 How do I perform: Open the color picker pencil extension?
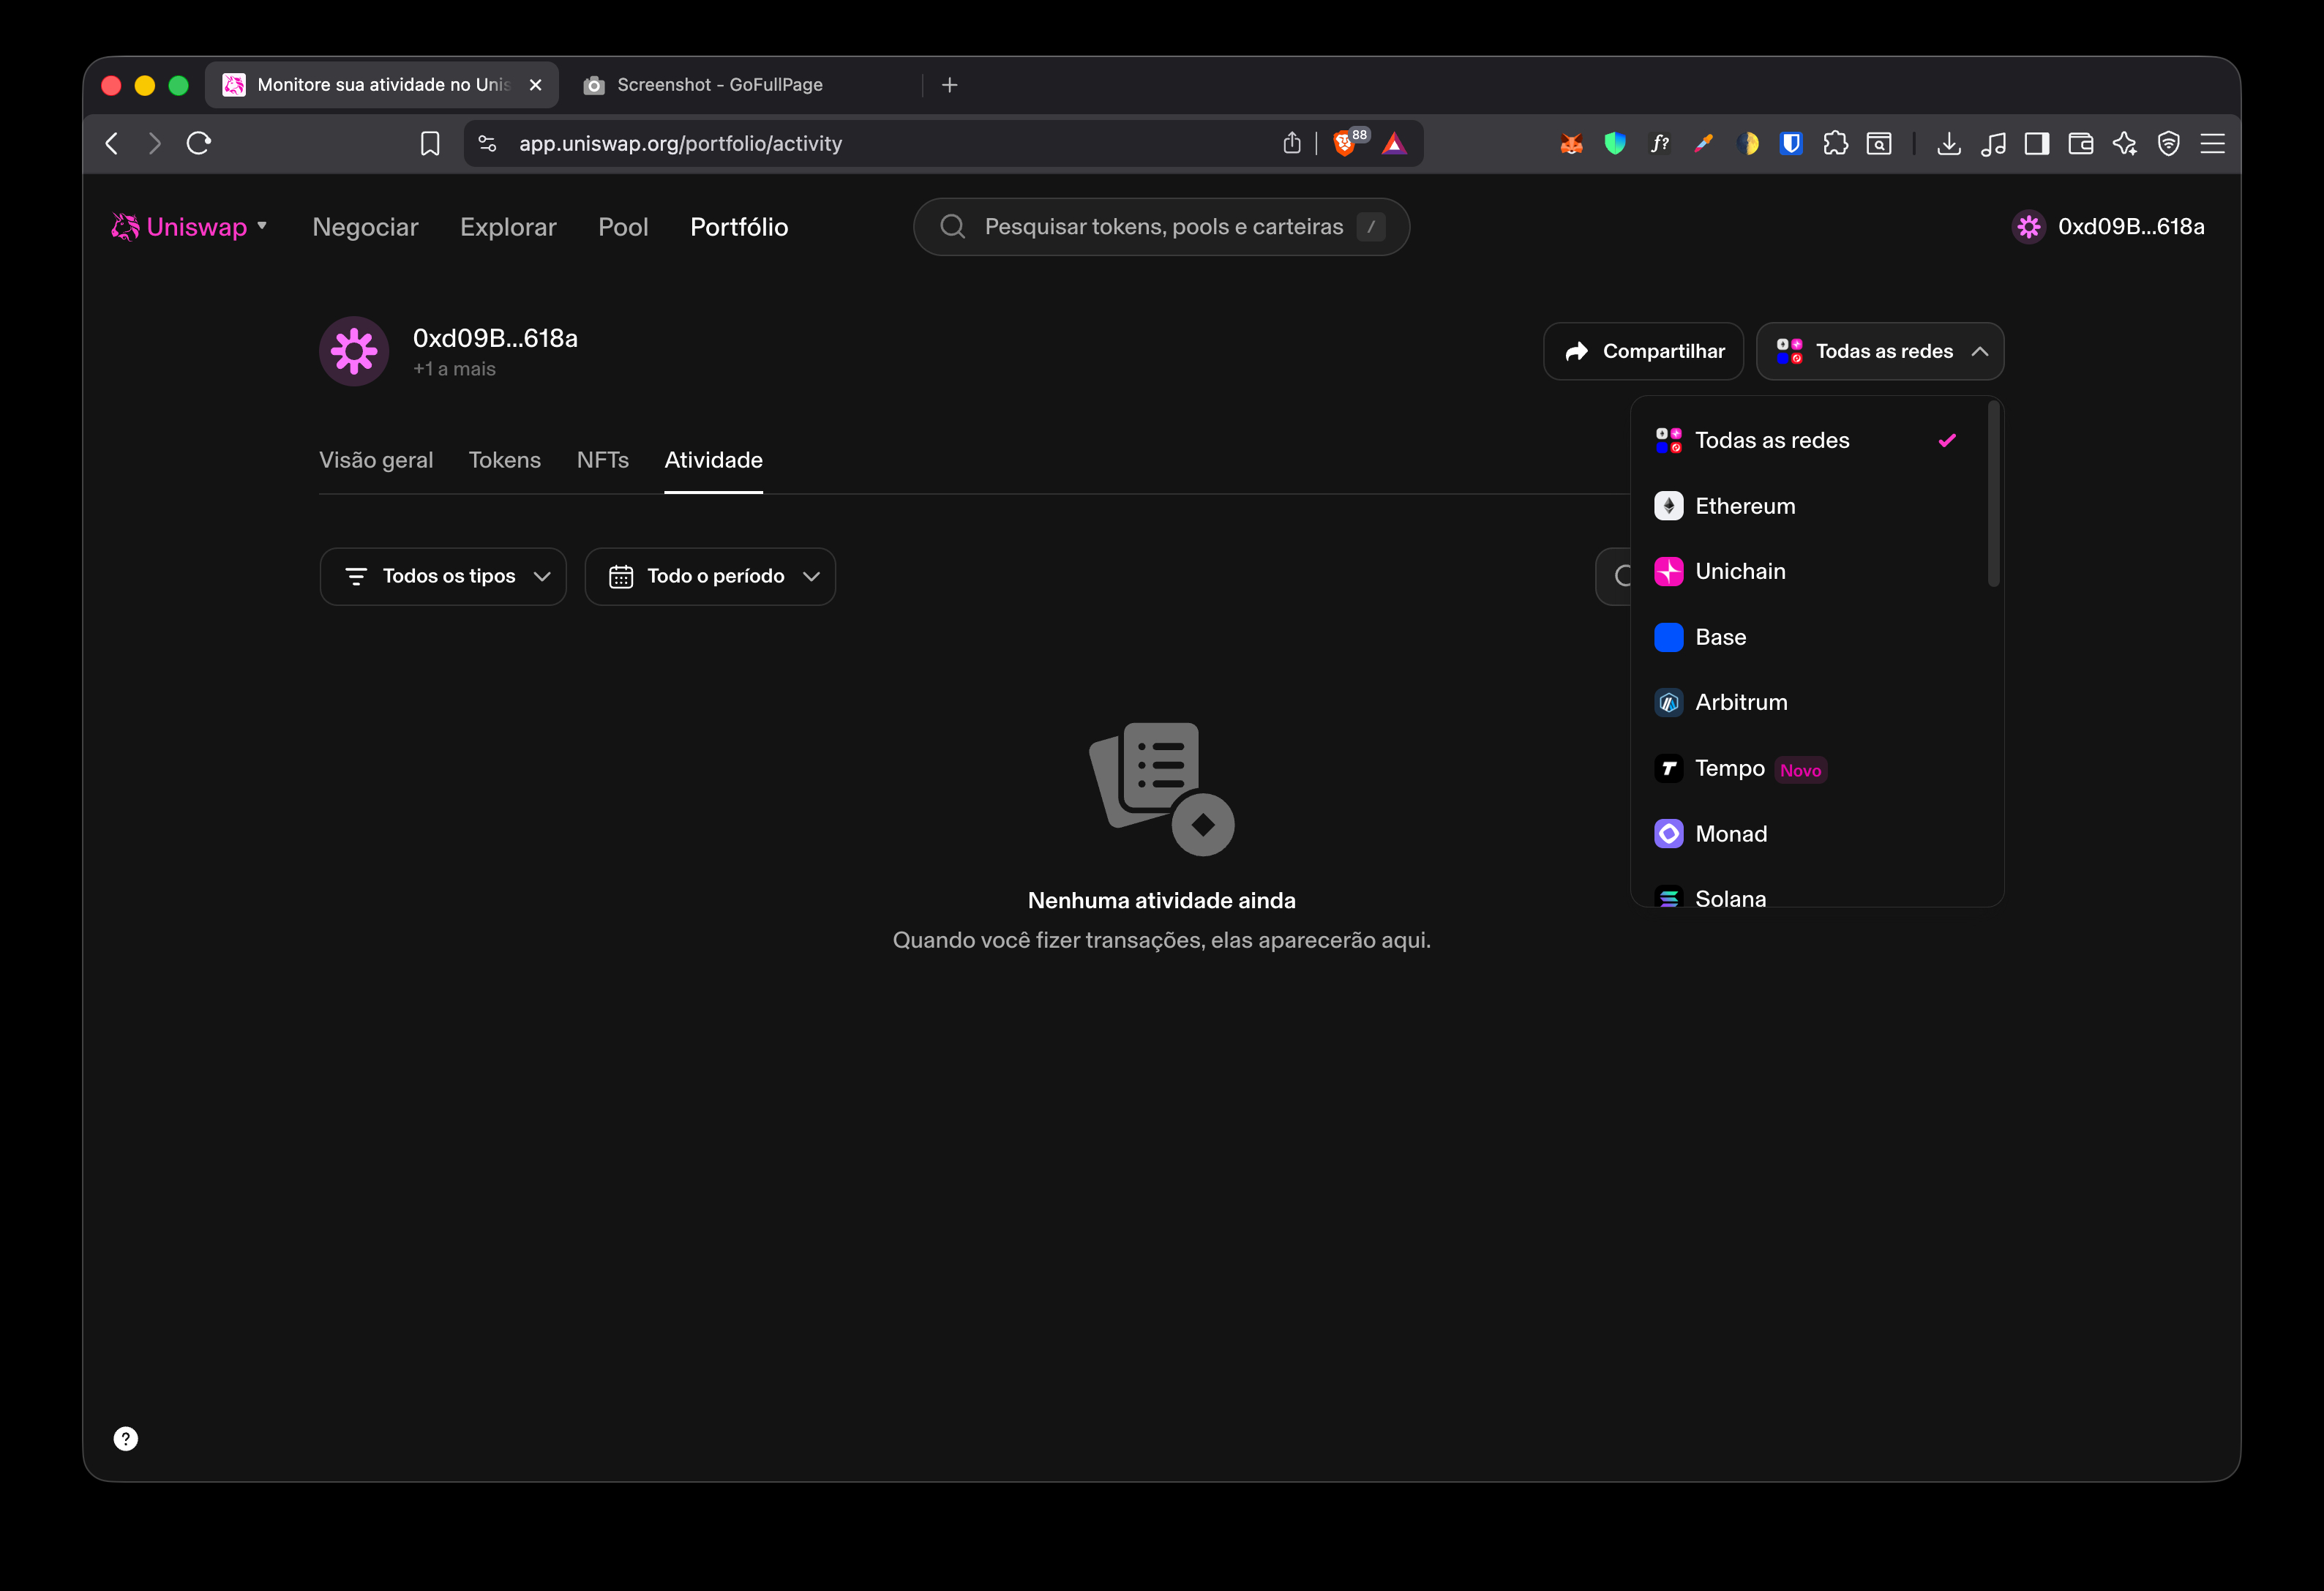point(1704,144)
